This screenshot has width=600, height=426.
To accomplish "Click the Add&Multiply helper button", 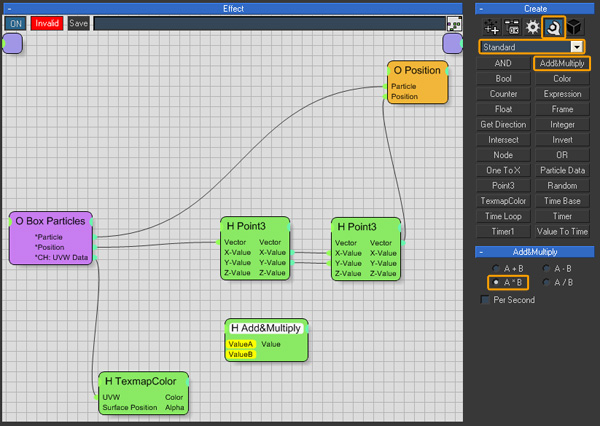I will (562, 63).
